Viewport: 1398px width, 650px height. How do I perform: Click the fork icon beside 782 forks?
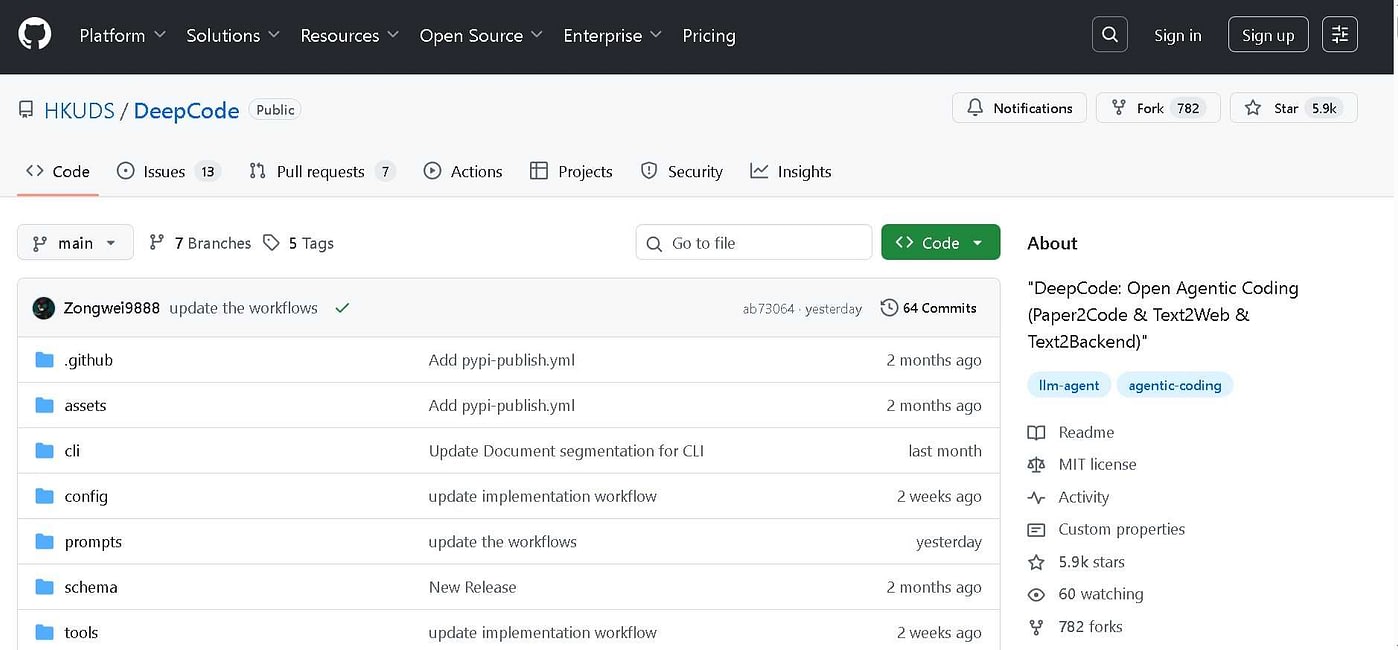[x=1037, y=626]
